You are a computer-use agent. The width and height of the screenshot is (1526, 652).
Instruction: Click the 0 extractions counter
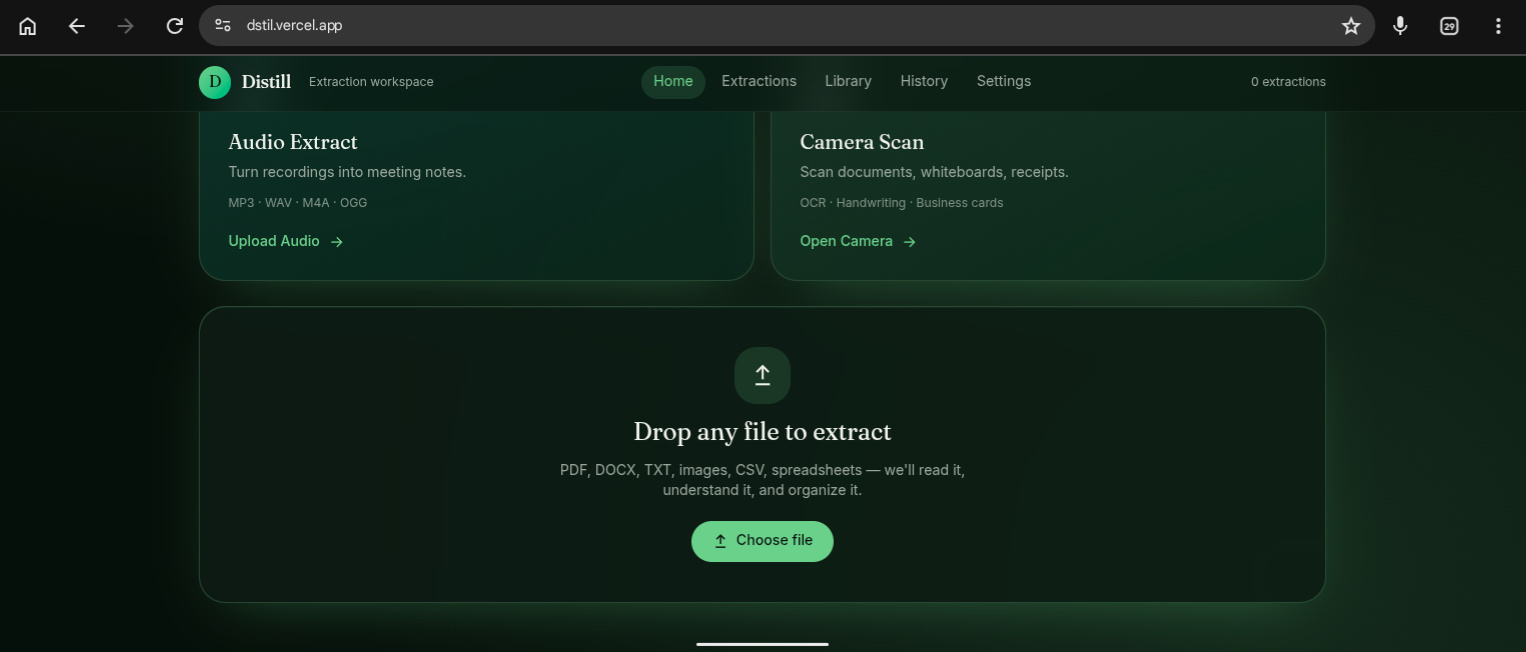(1288, 82)
